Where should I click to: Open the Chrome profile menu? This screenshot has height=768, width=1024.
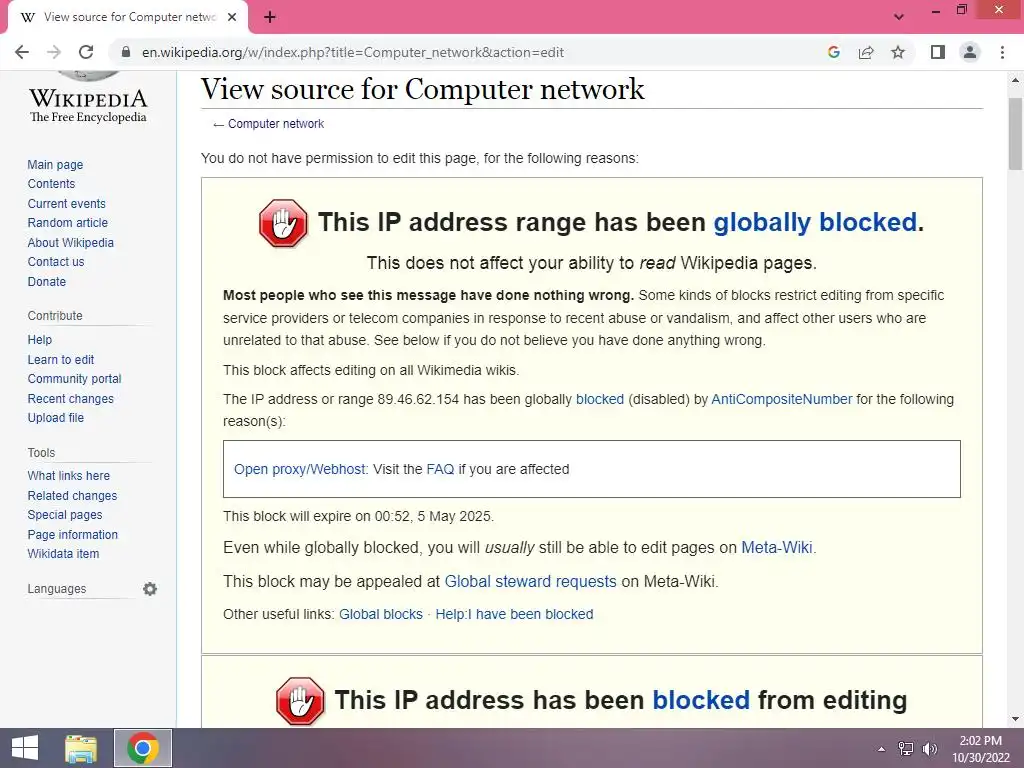point(970,52)
